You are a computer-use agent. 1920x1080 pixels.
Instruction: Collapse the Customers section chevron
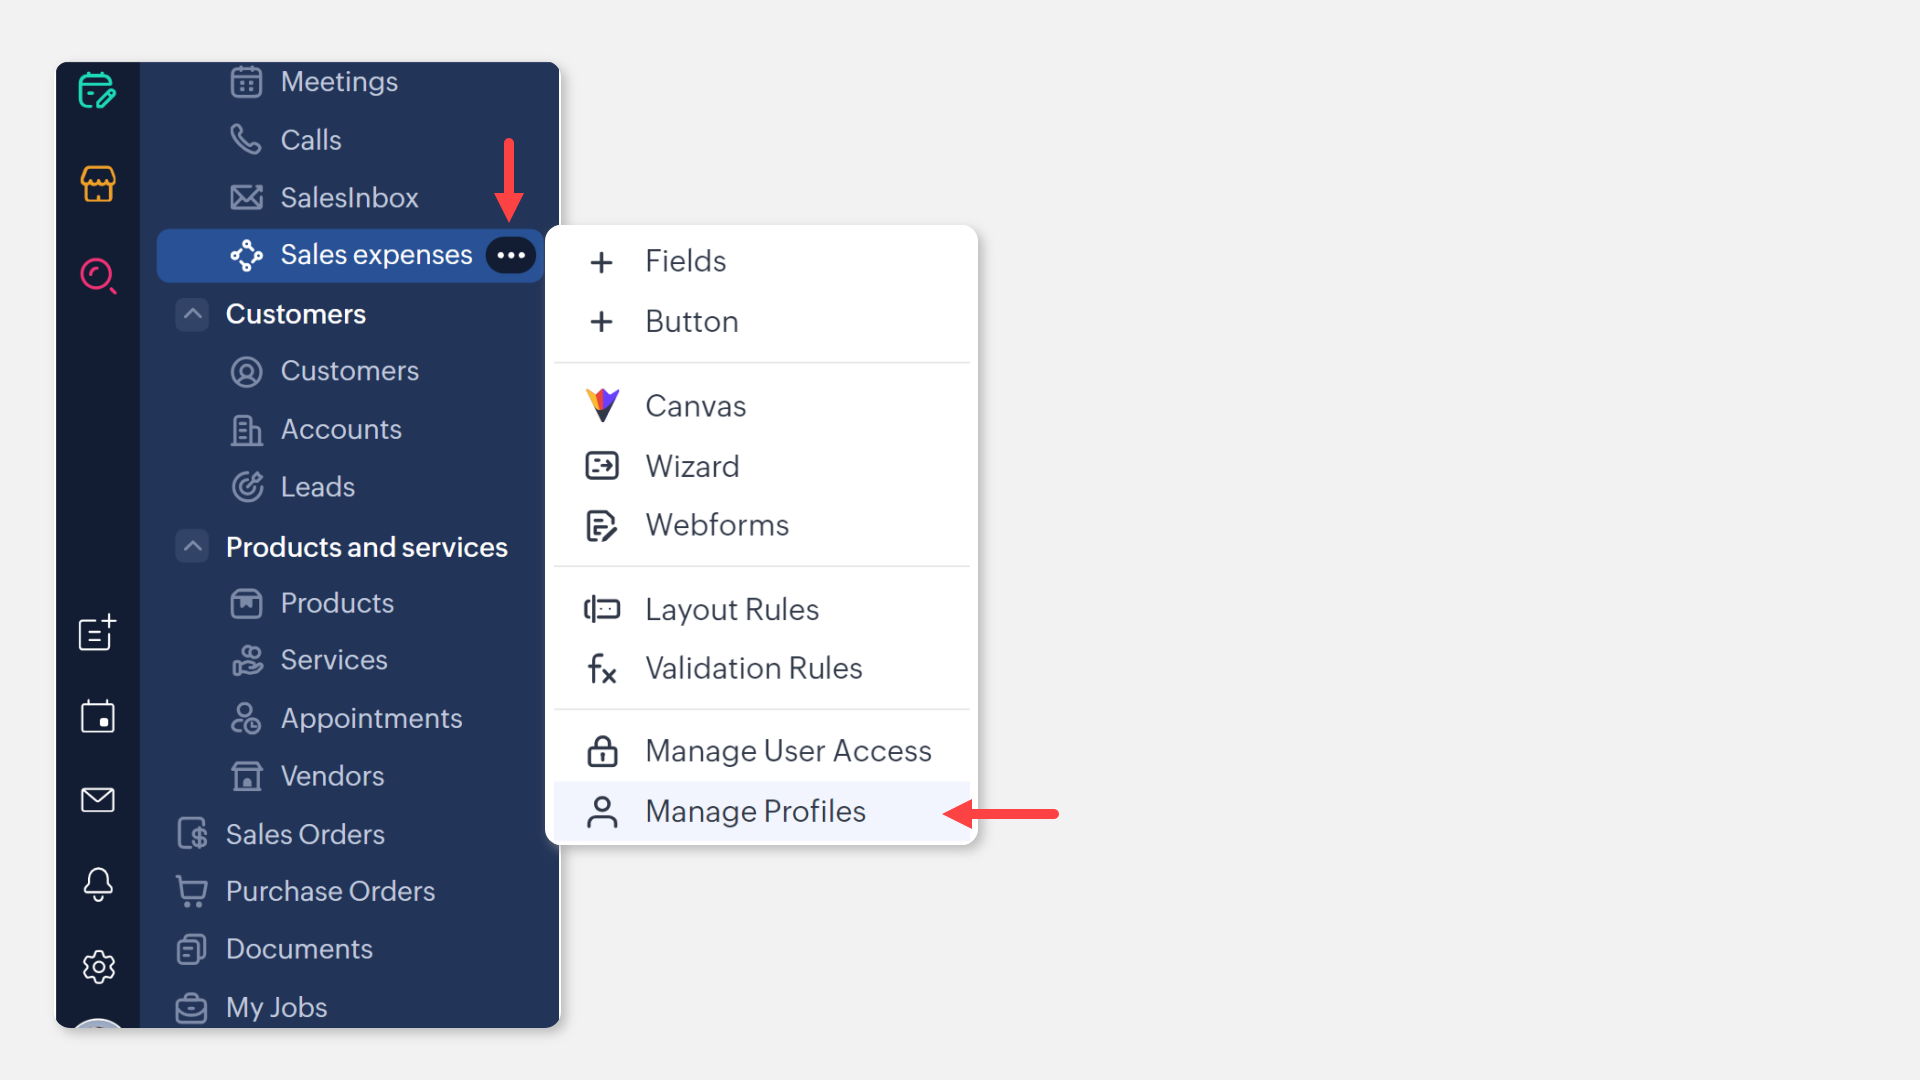point(192,314)
